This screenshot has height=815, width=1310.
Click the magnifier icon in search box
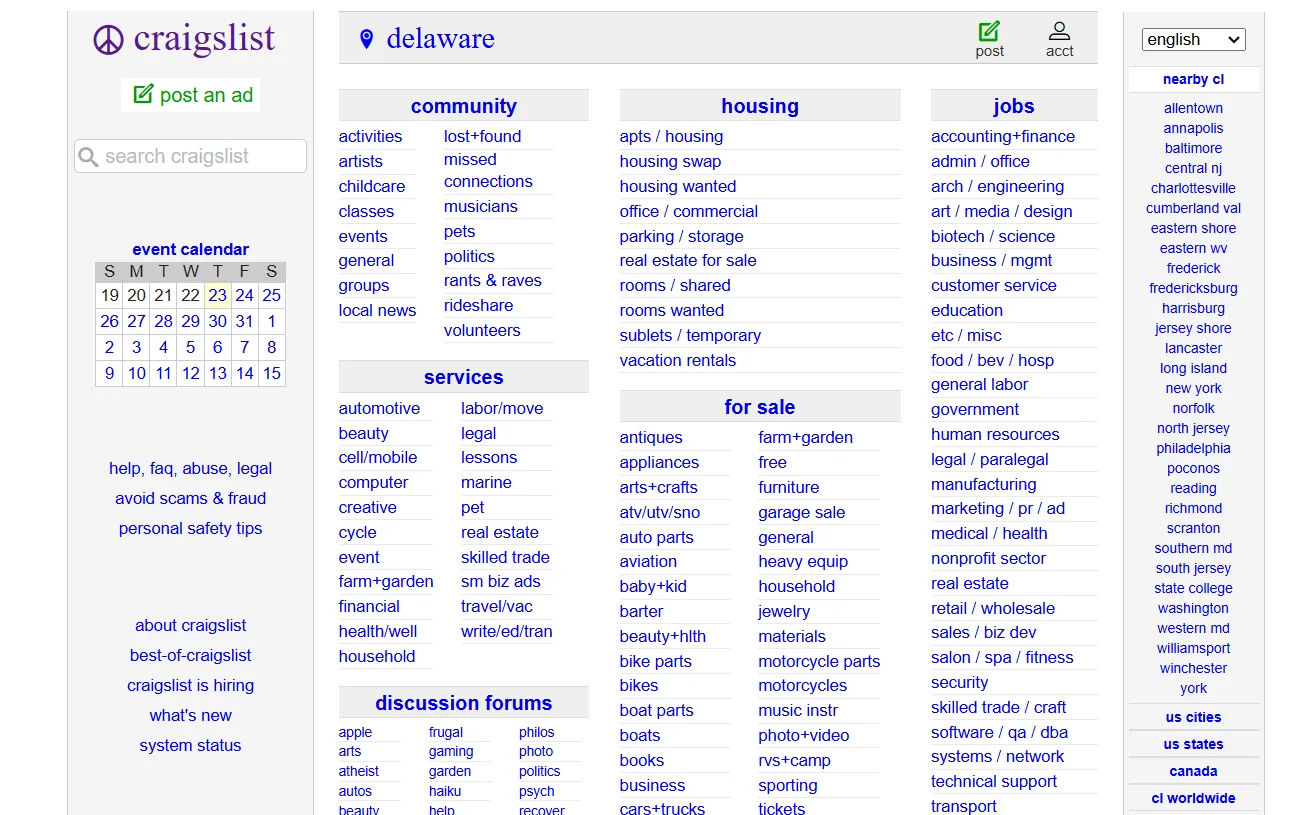tap(89, 157)
